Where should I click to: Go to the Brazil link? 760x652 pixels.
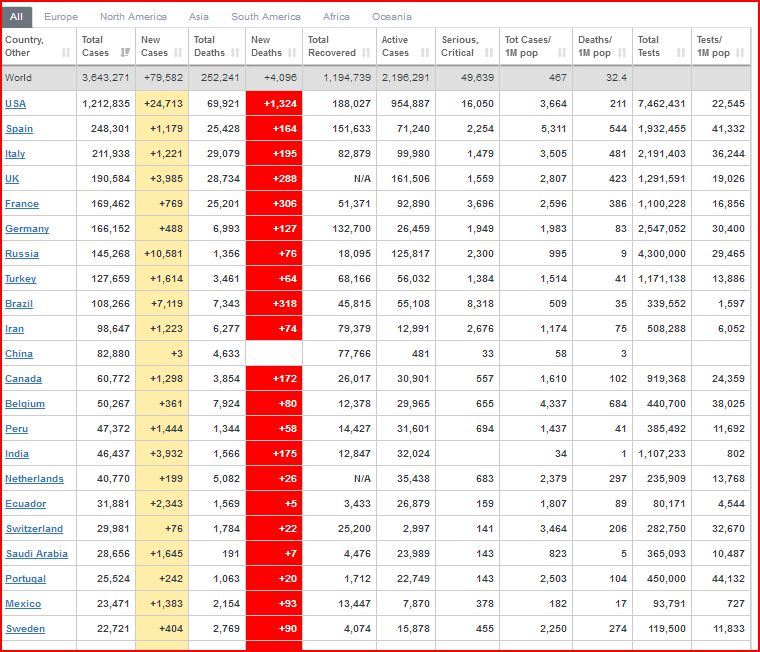coord(19,303)
